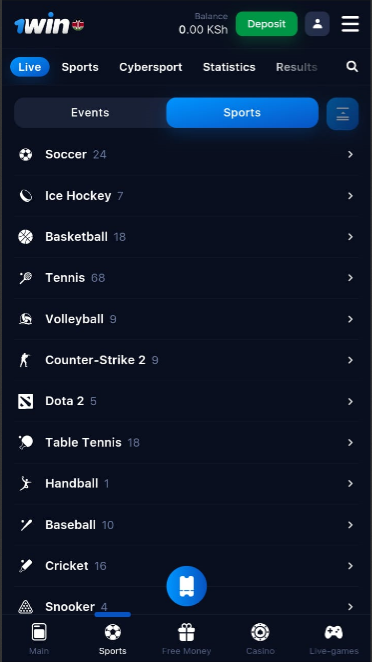Tap the Free Money gift icon
The width and height of the screenshot is (372, 662).
tap(186, 632)
